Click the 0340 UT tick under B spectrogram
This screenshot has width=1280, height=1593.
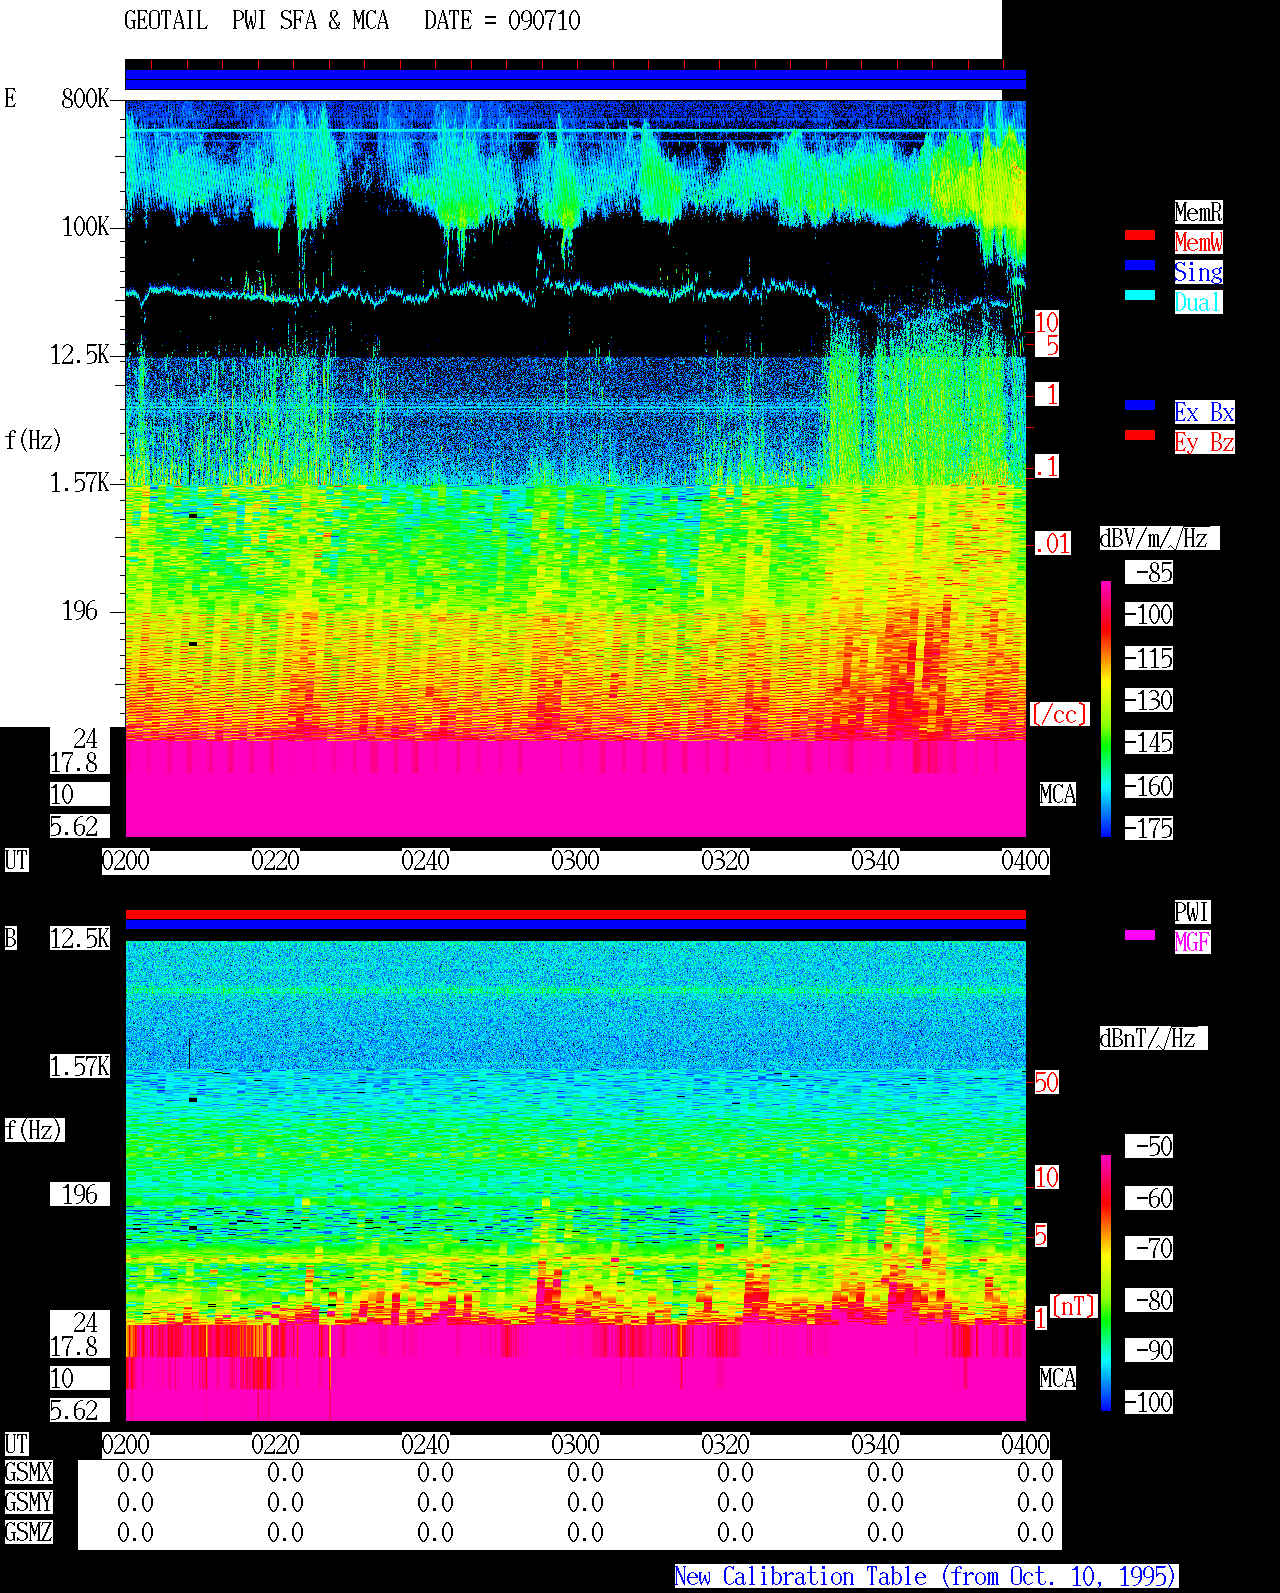875,1445
